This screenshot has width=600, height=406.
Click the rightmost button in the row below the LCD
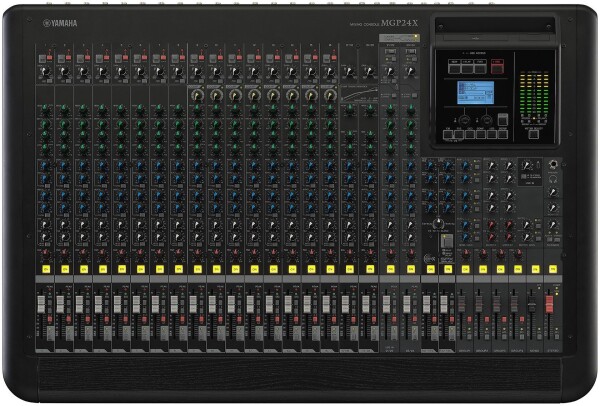(503, 134)
